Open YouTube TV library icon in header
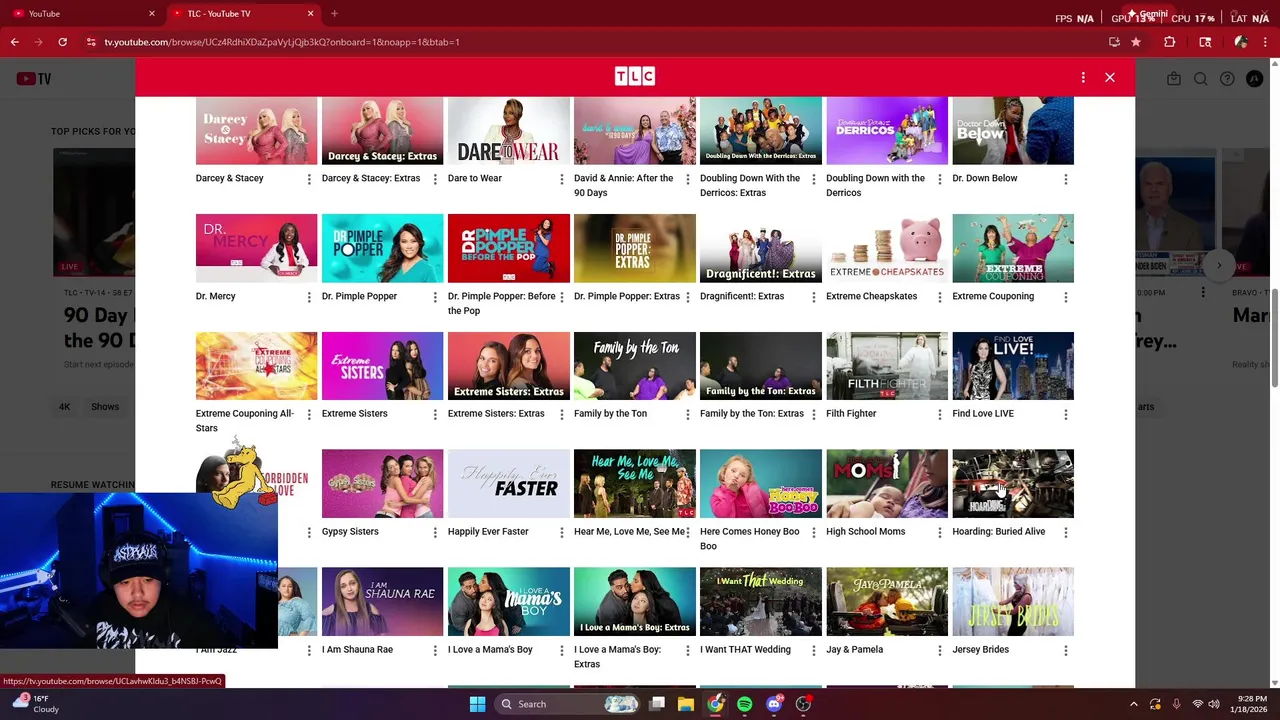 (x=1174, y=79)
